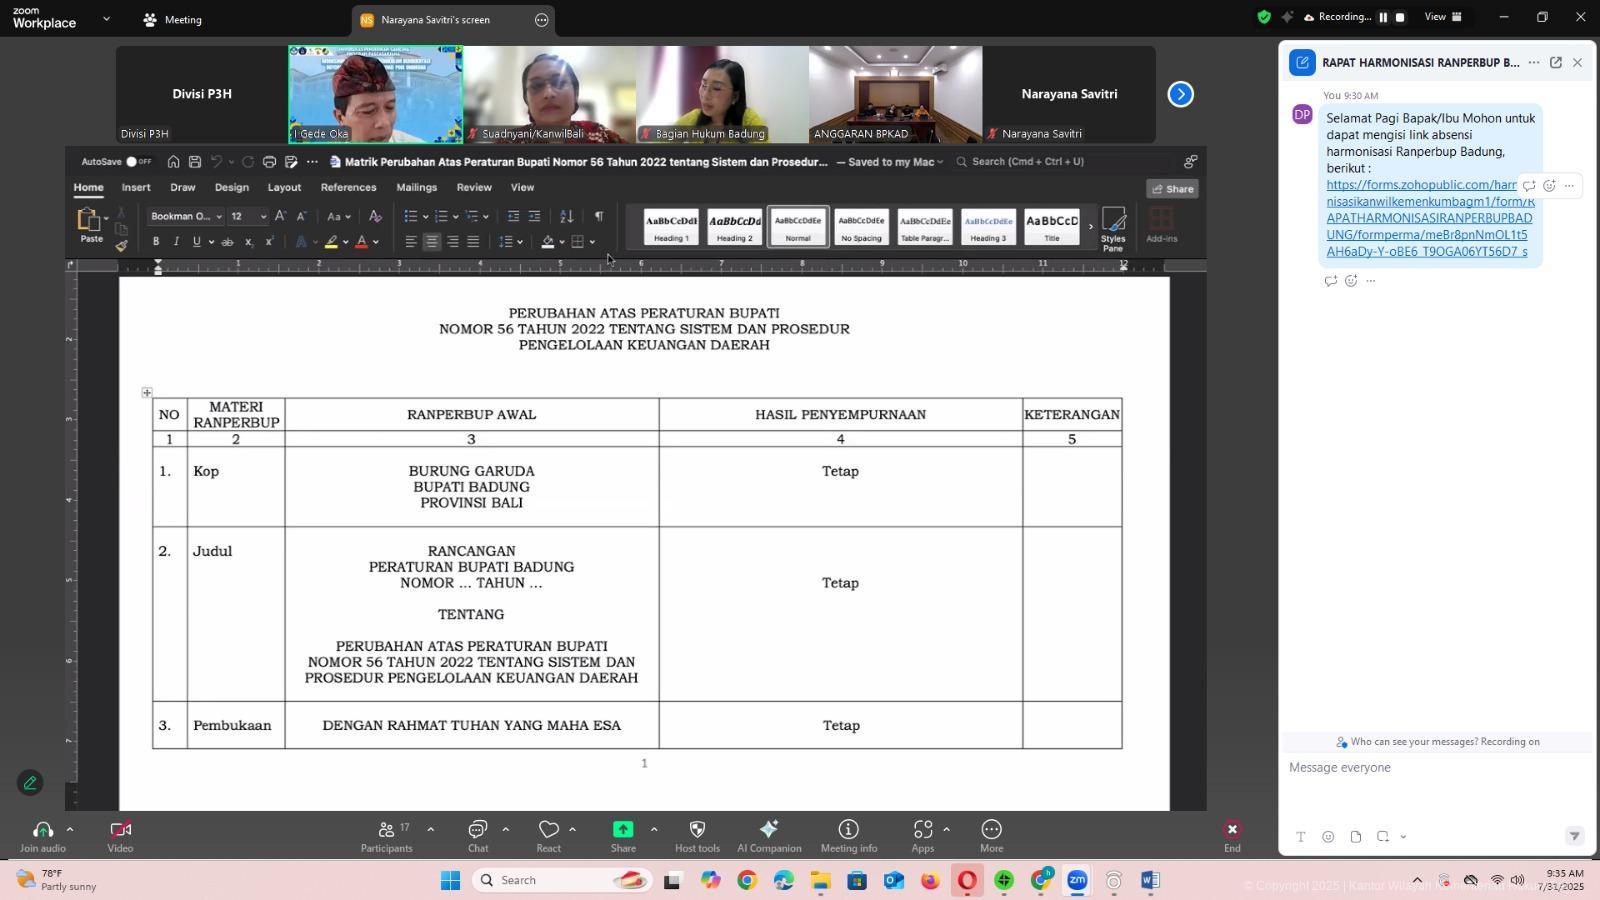Click the annotation pencil icon
Viewport: 1600px width, 900px height.
tap(30, 783)
